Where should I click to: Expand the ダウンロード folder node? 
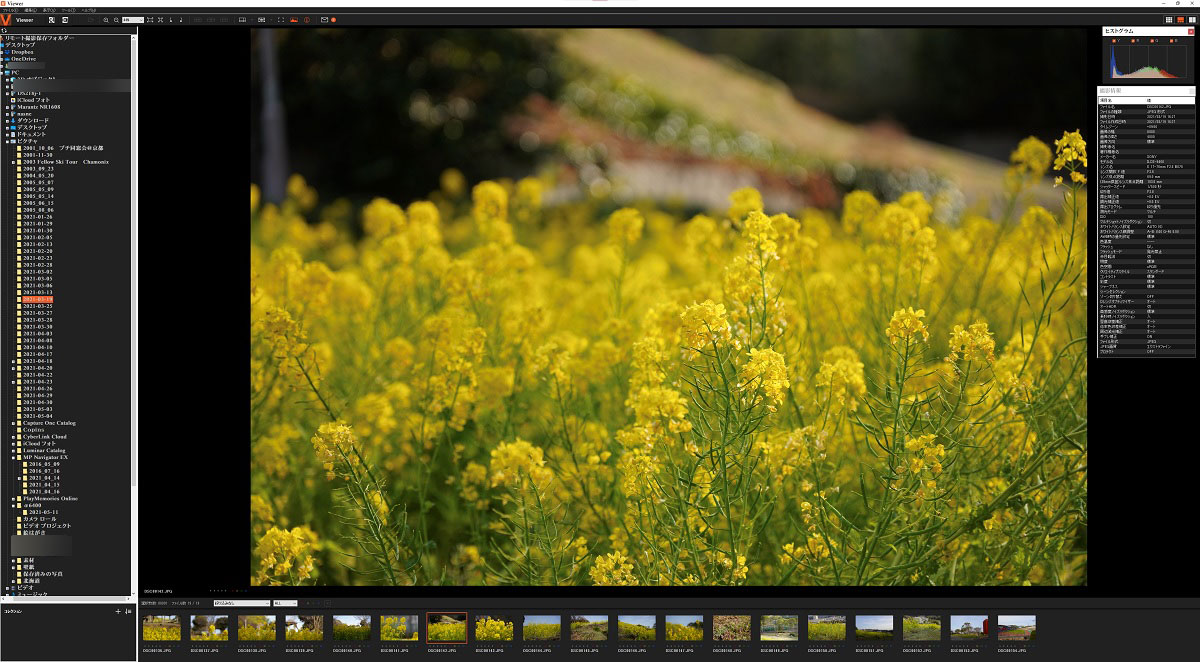point(8,121)
